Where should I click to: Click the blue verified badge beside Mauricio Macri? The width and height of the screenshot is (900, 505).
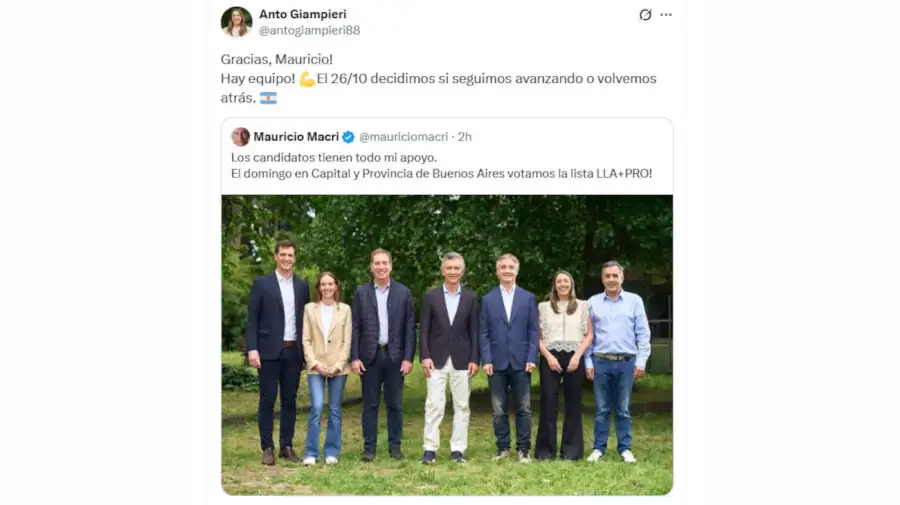click(x=348, y=137)
